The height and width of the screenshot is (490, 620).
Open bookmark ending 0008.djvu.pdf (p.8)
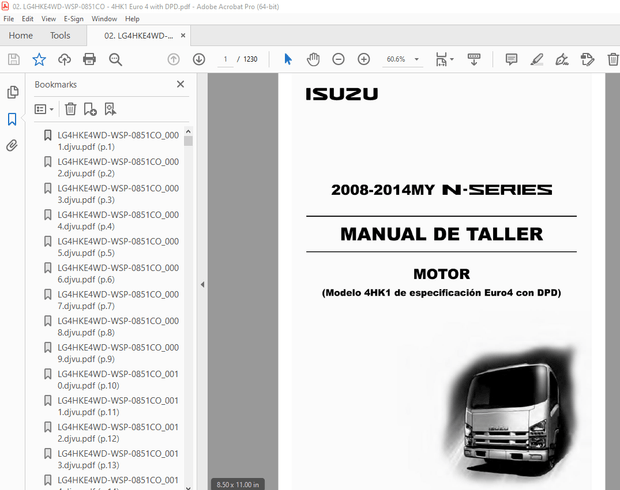(118, 326)
